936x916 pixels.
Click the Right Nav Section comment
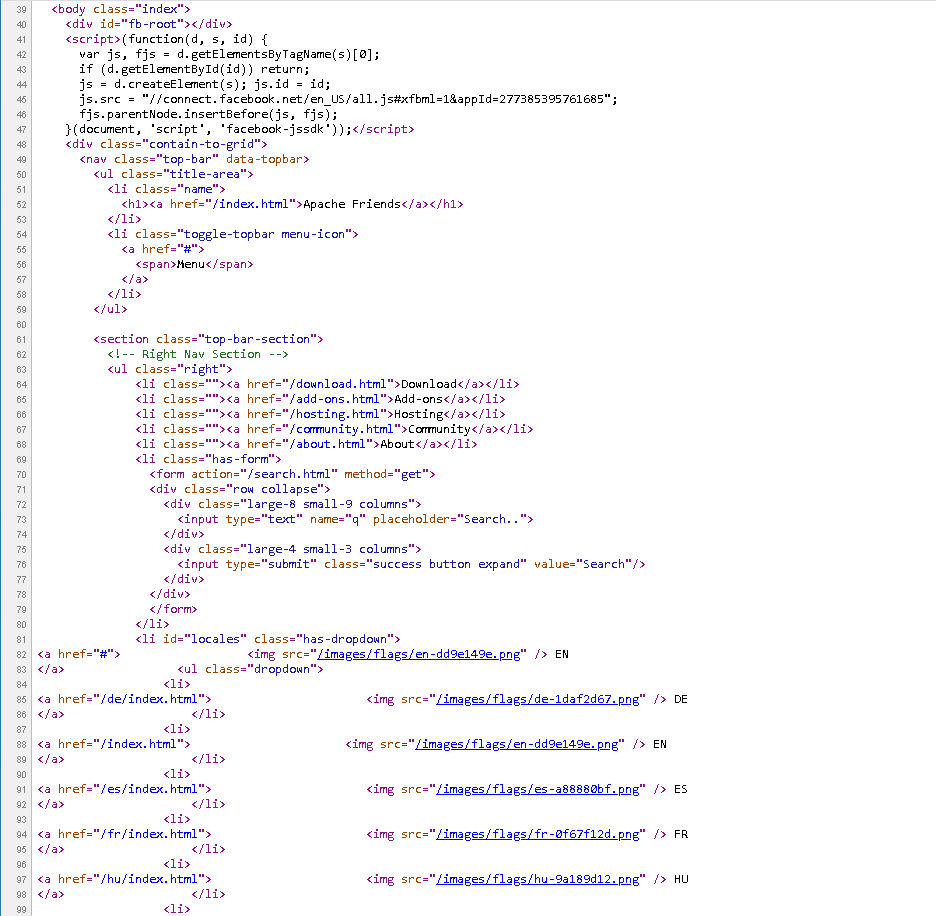[198, 354]
